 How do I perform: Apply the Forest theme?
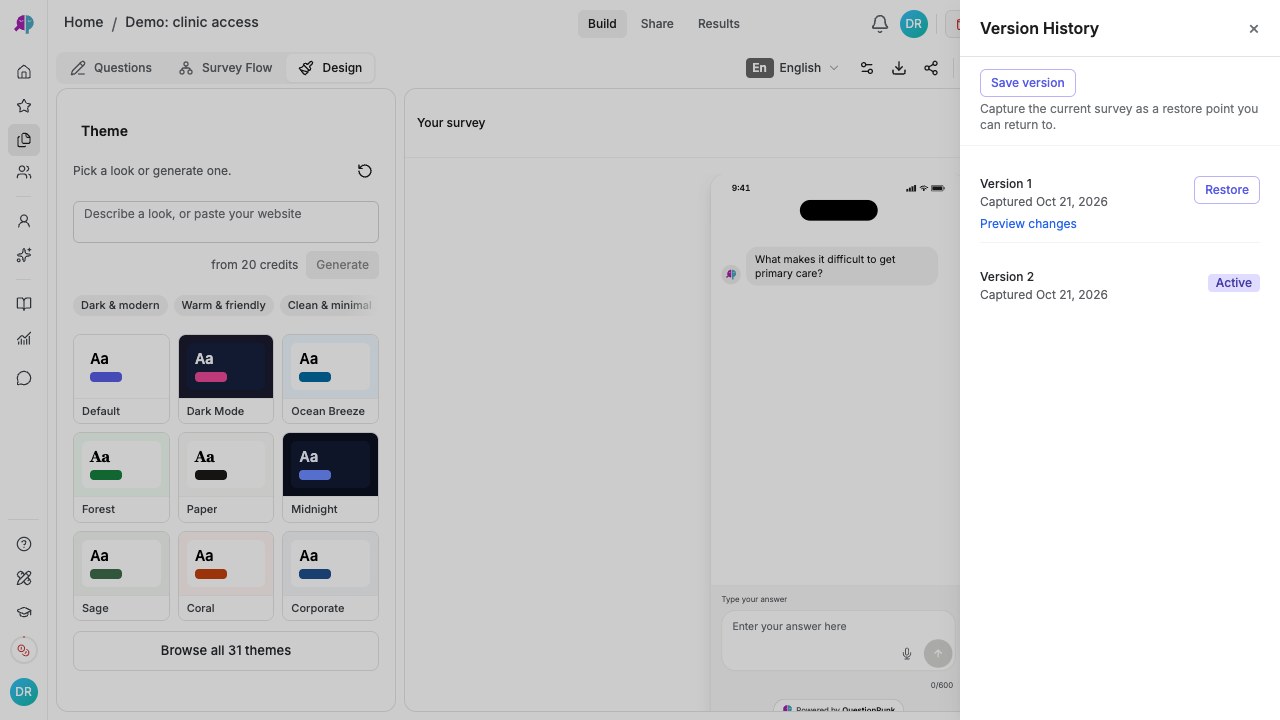click(x=121, y=477)
